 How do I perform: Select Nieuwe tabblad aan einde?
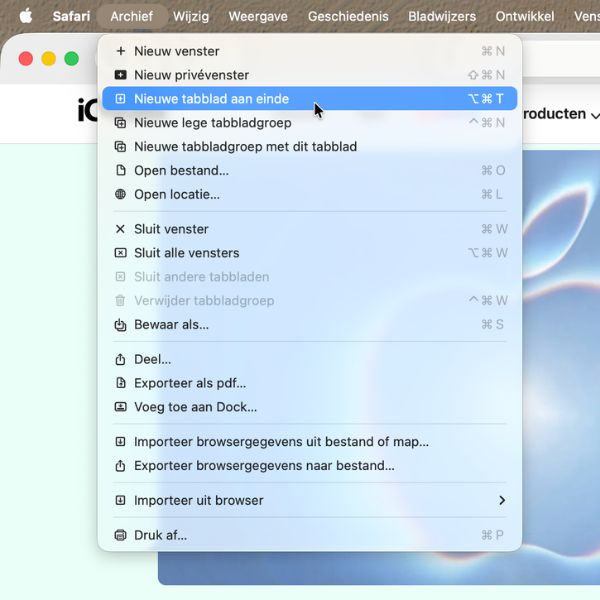(310, 99)
